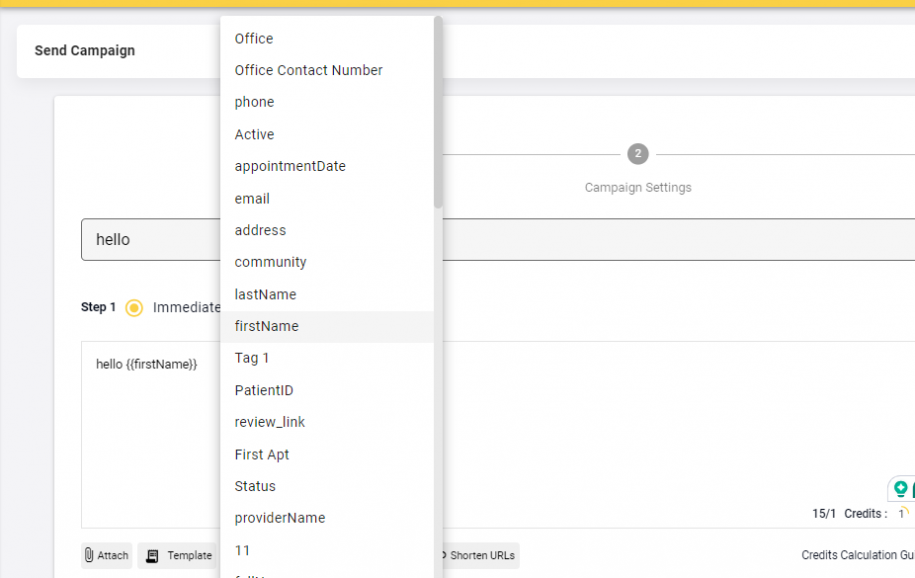Image resolution: width=915 pixels, height=578 pixels.
Task: Select the Status field option
Action: point(254,486)
